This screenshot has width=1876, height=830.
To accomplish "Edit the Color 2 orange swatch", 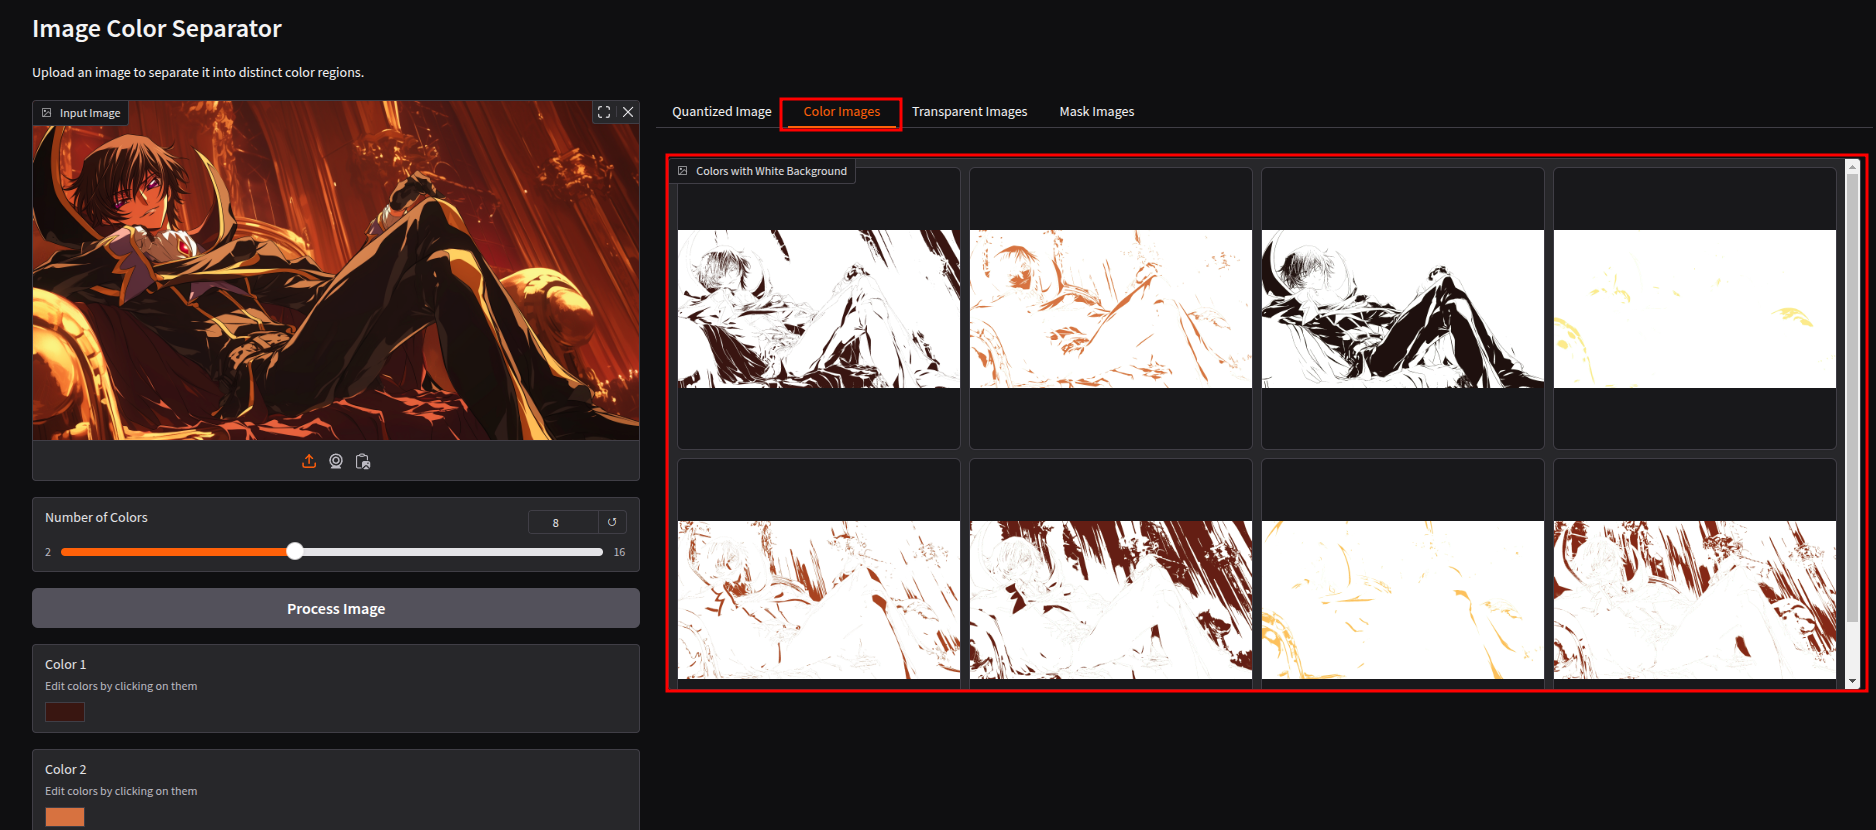I will click(65, 816).
